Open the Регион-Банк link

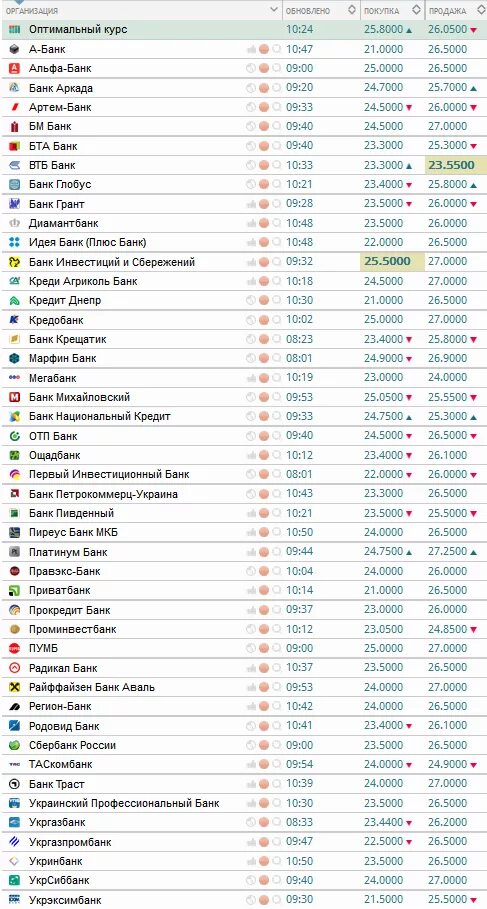pos(60,706)
